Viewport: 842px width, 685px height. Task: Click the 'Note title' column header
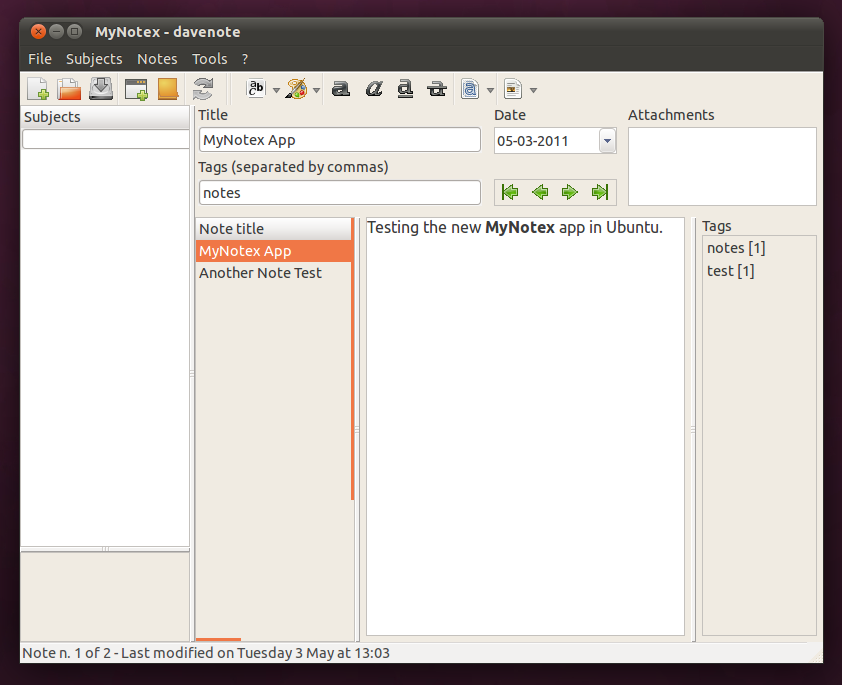273,229
